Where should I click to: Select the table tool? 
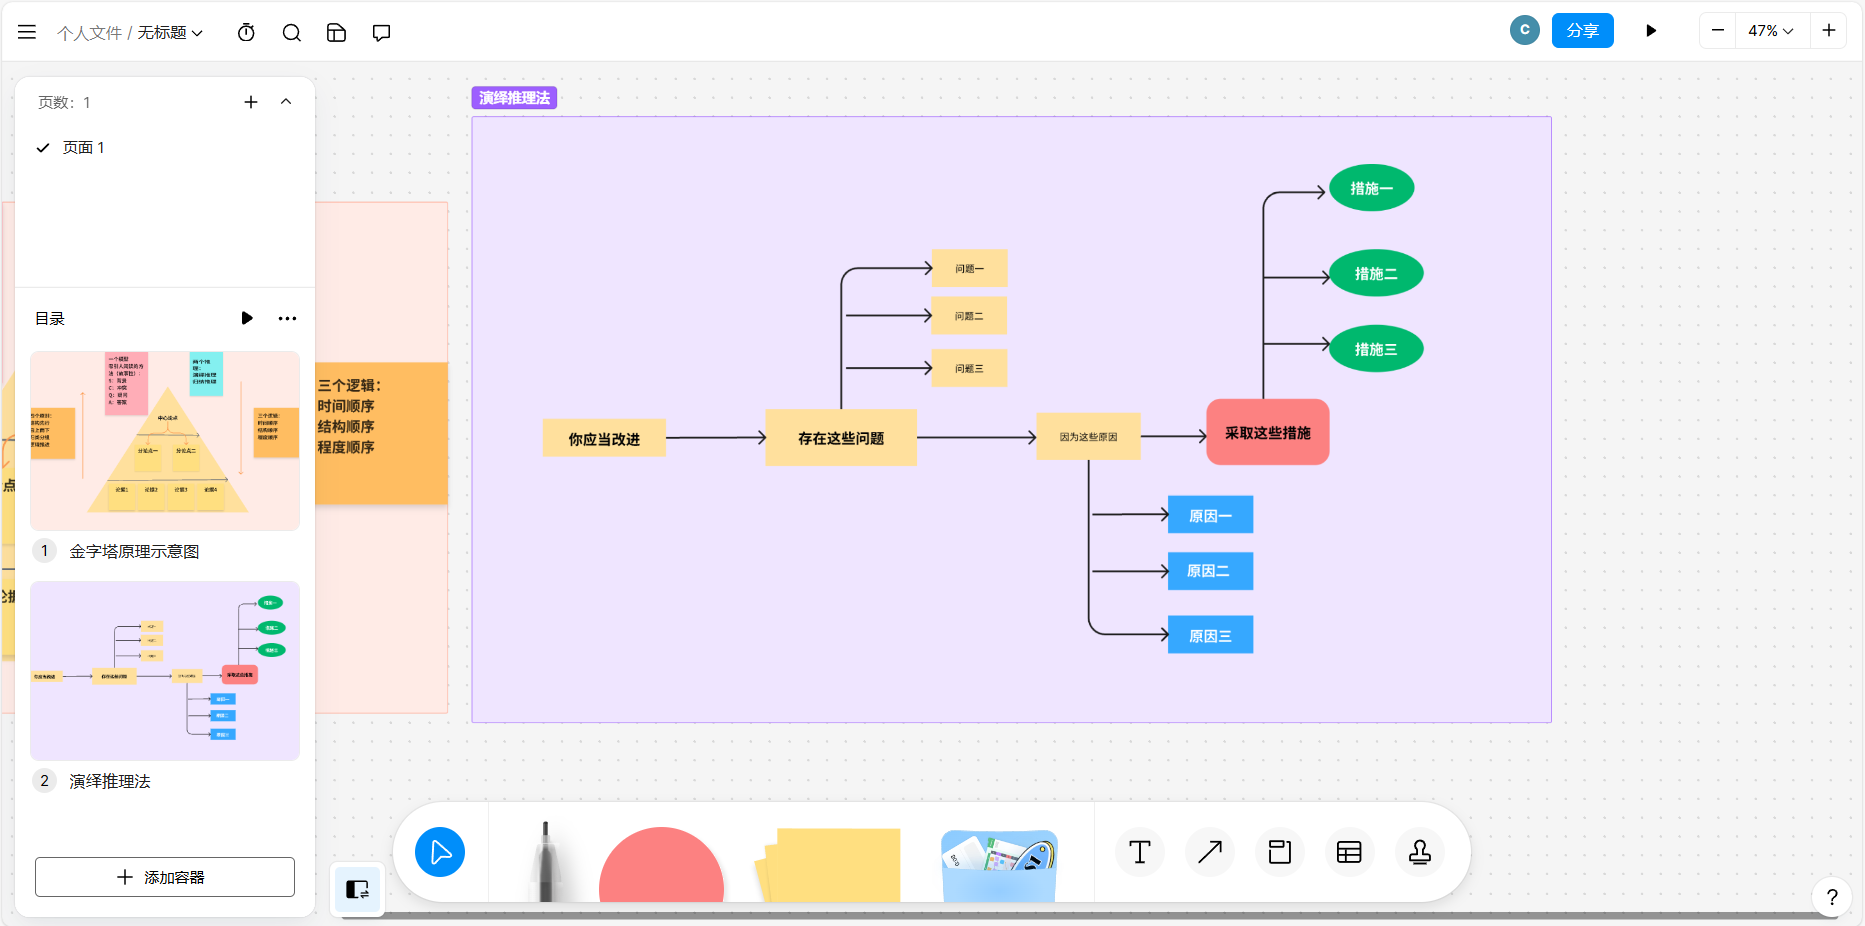[1349, 852]
